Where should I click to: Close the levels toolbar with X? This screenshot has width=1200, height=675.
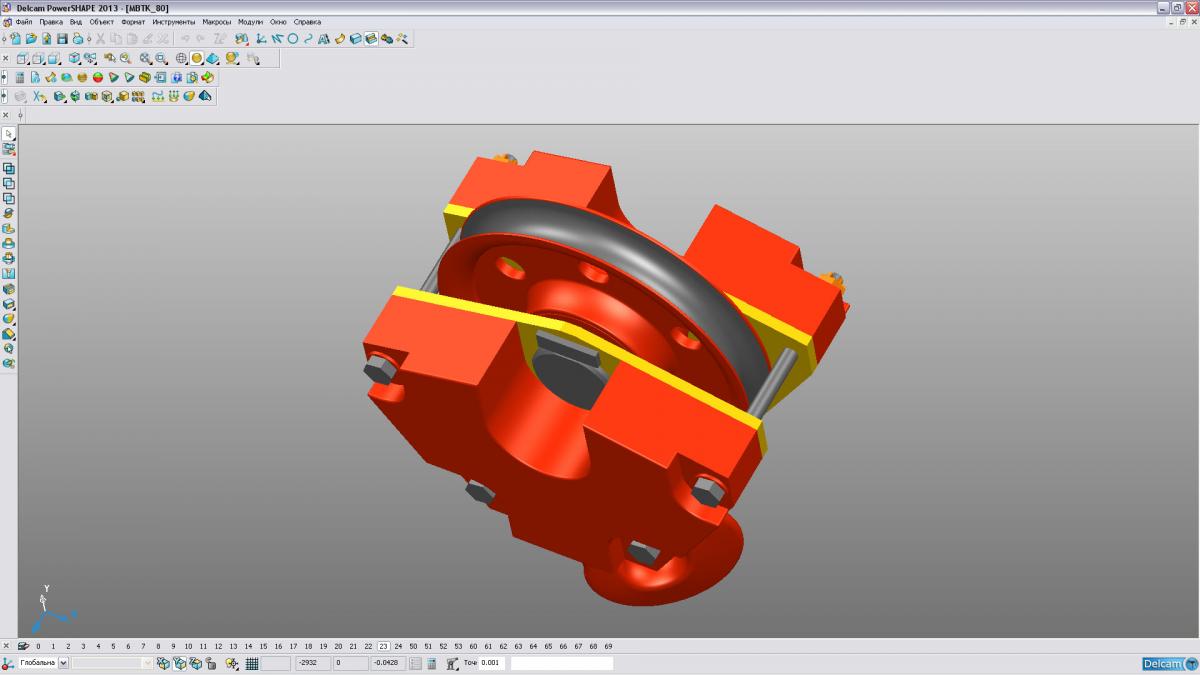click(x=6, y=646)
